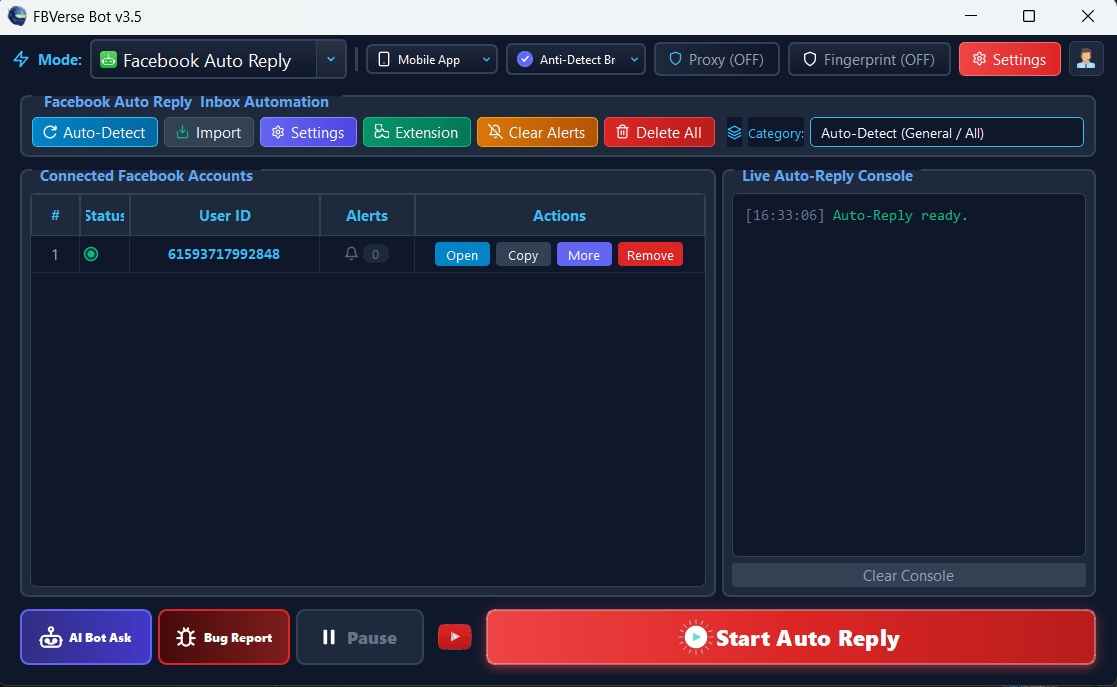Open the Mode dropdown arrow
Screen dimensions: 1117x687
331,59
